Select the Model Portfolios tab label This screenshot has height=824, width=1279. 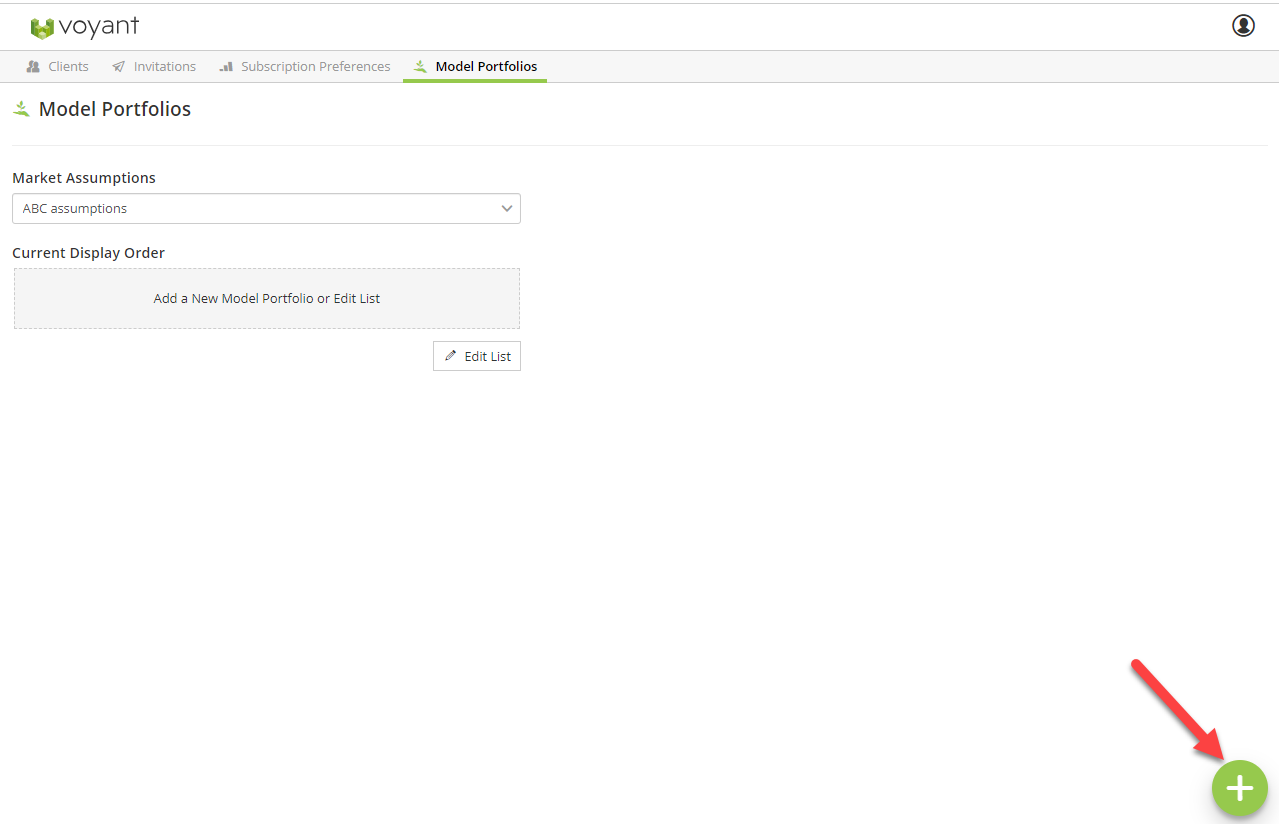tap(486, 67)
